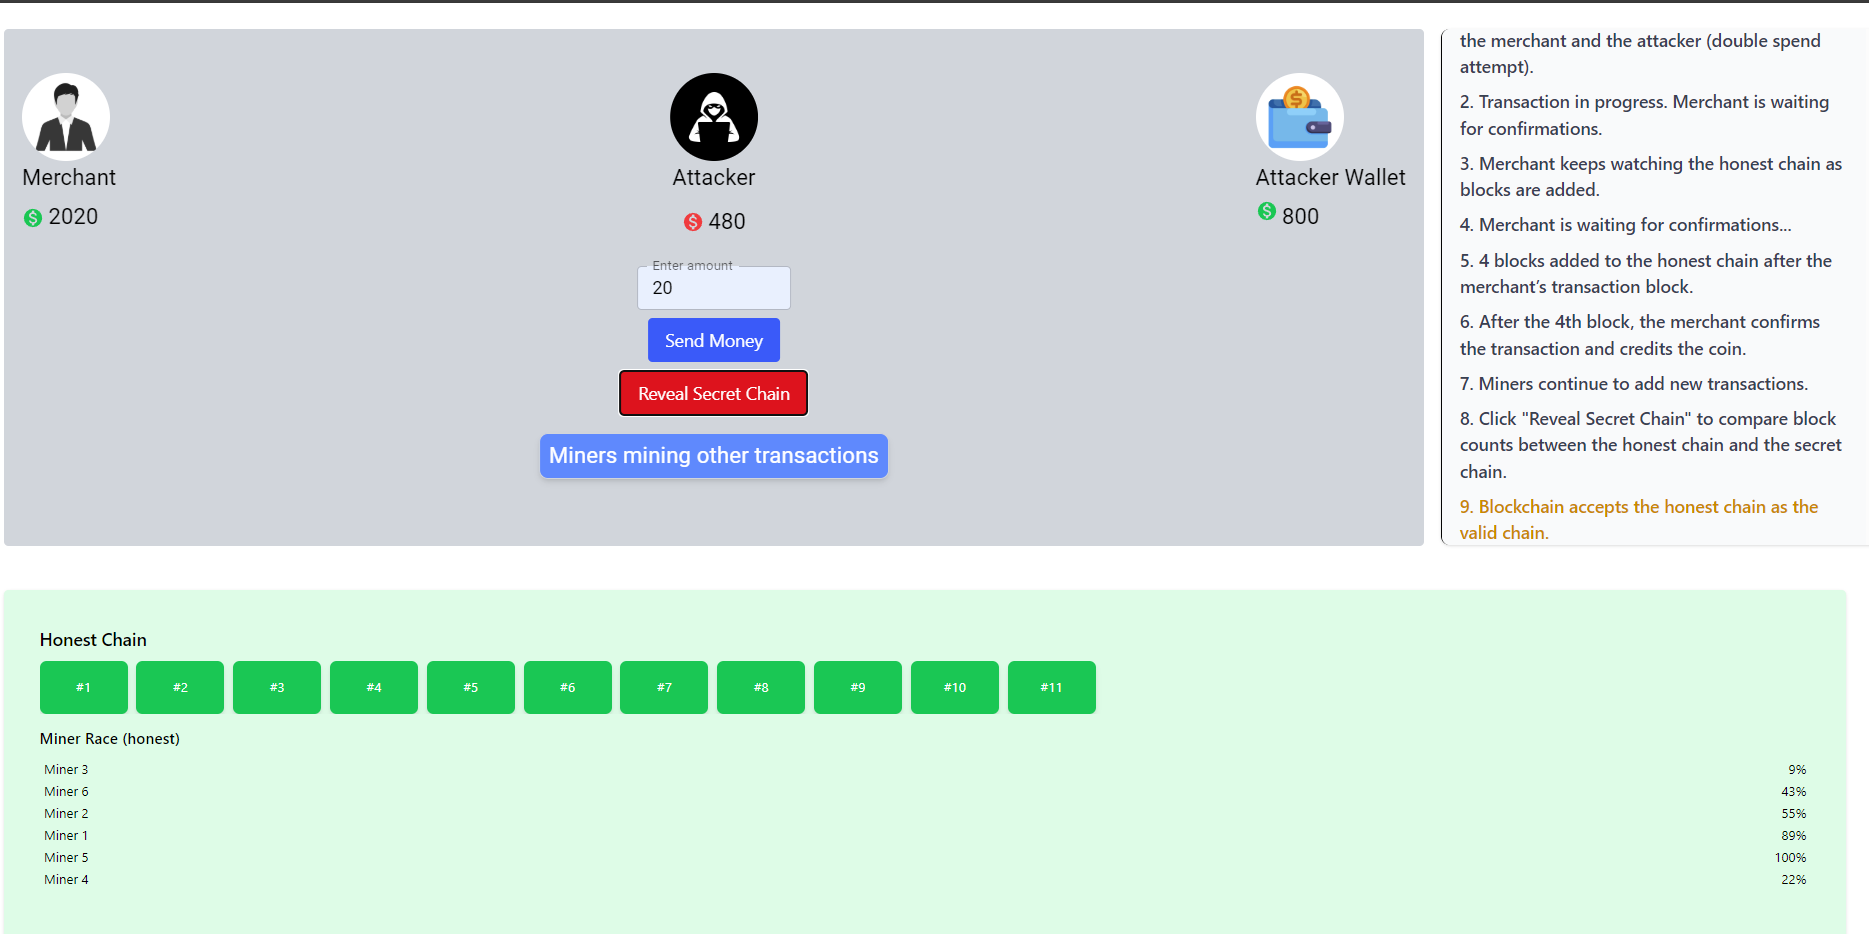This screenshot has width=1869, height=934.
Task: Click the green dollar coin beside 2020
Action: click(33, 218)
